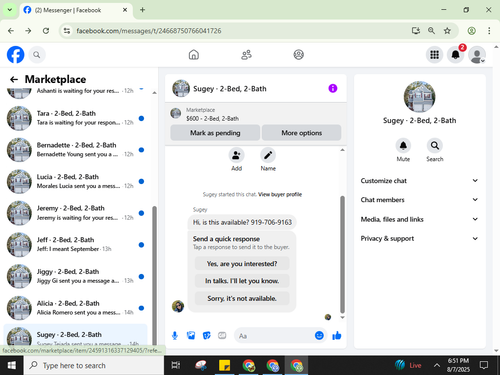Open the account profile avatar menu
Screen dimensions: 500x375
click(x=477, y=55)
